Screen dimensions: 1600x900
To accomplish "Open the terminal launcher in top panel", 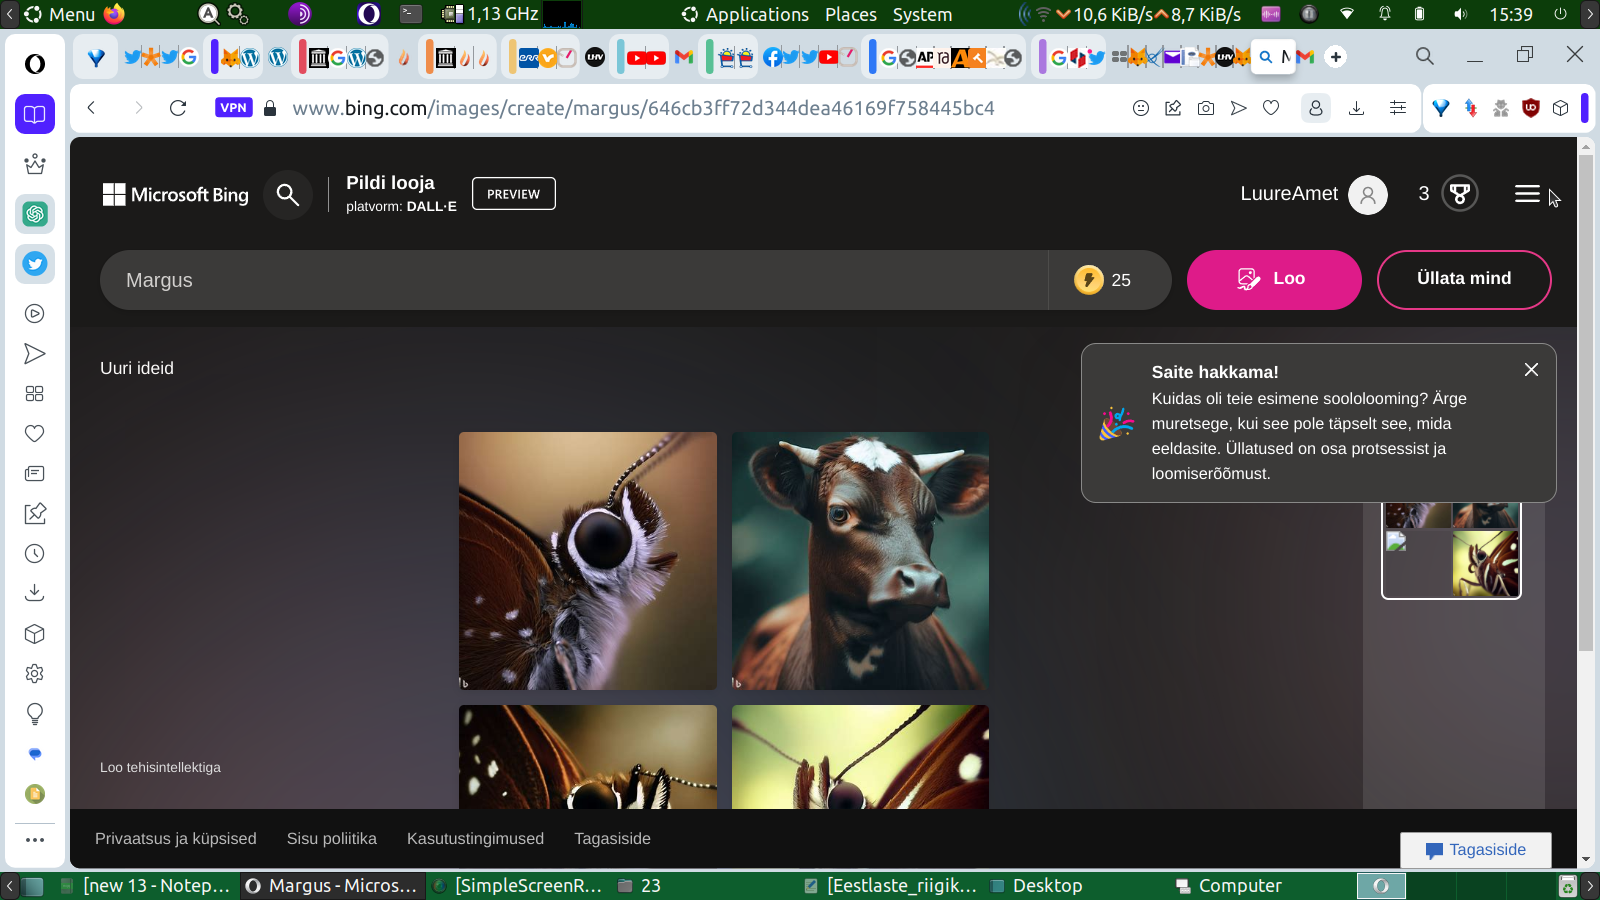I will (x=411, y=14).
